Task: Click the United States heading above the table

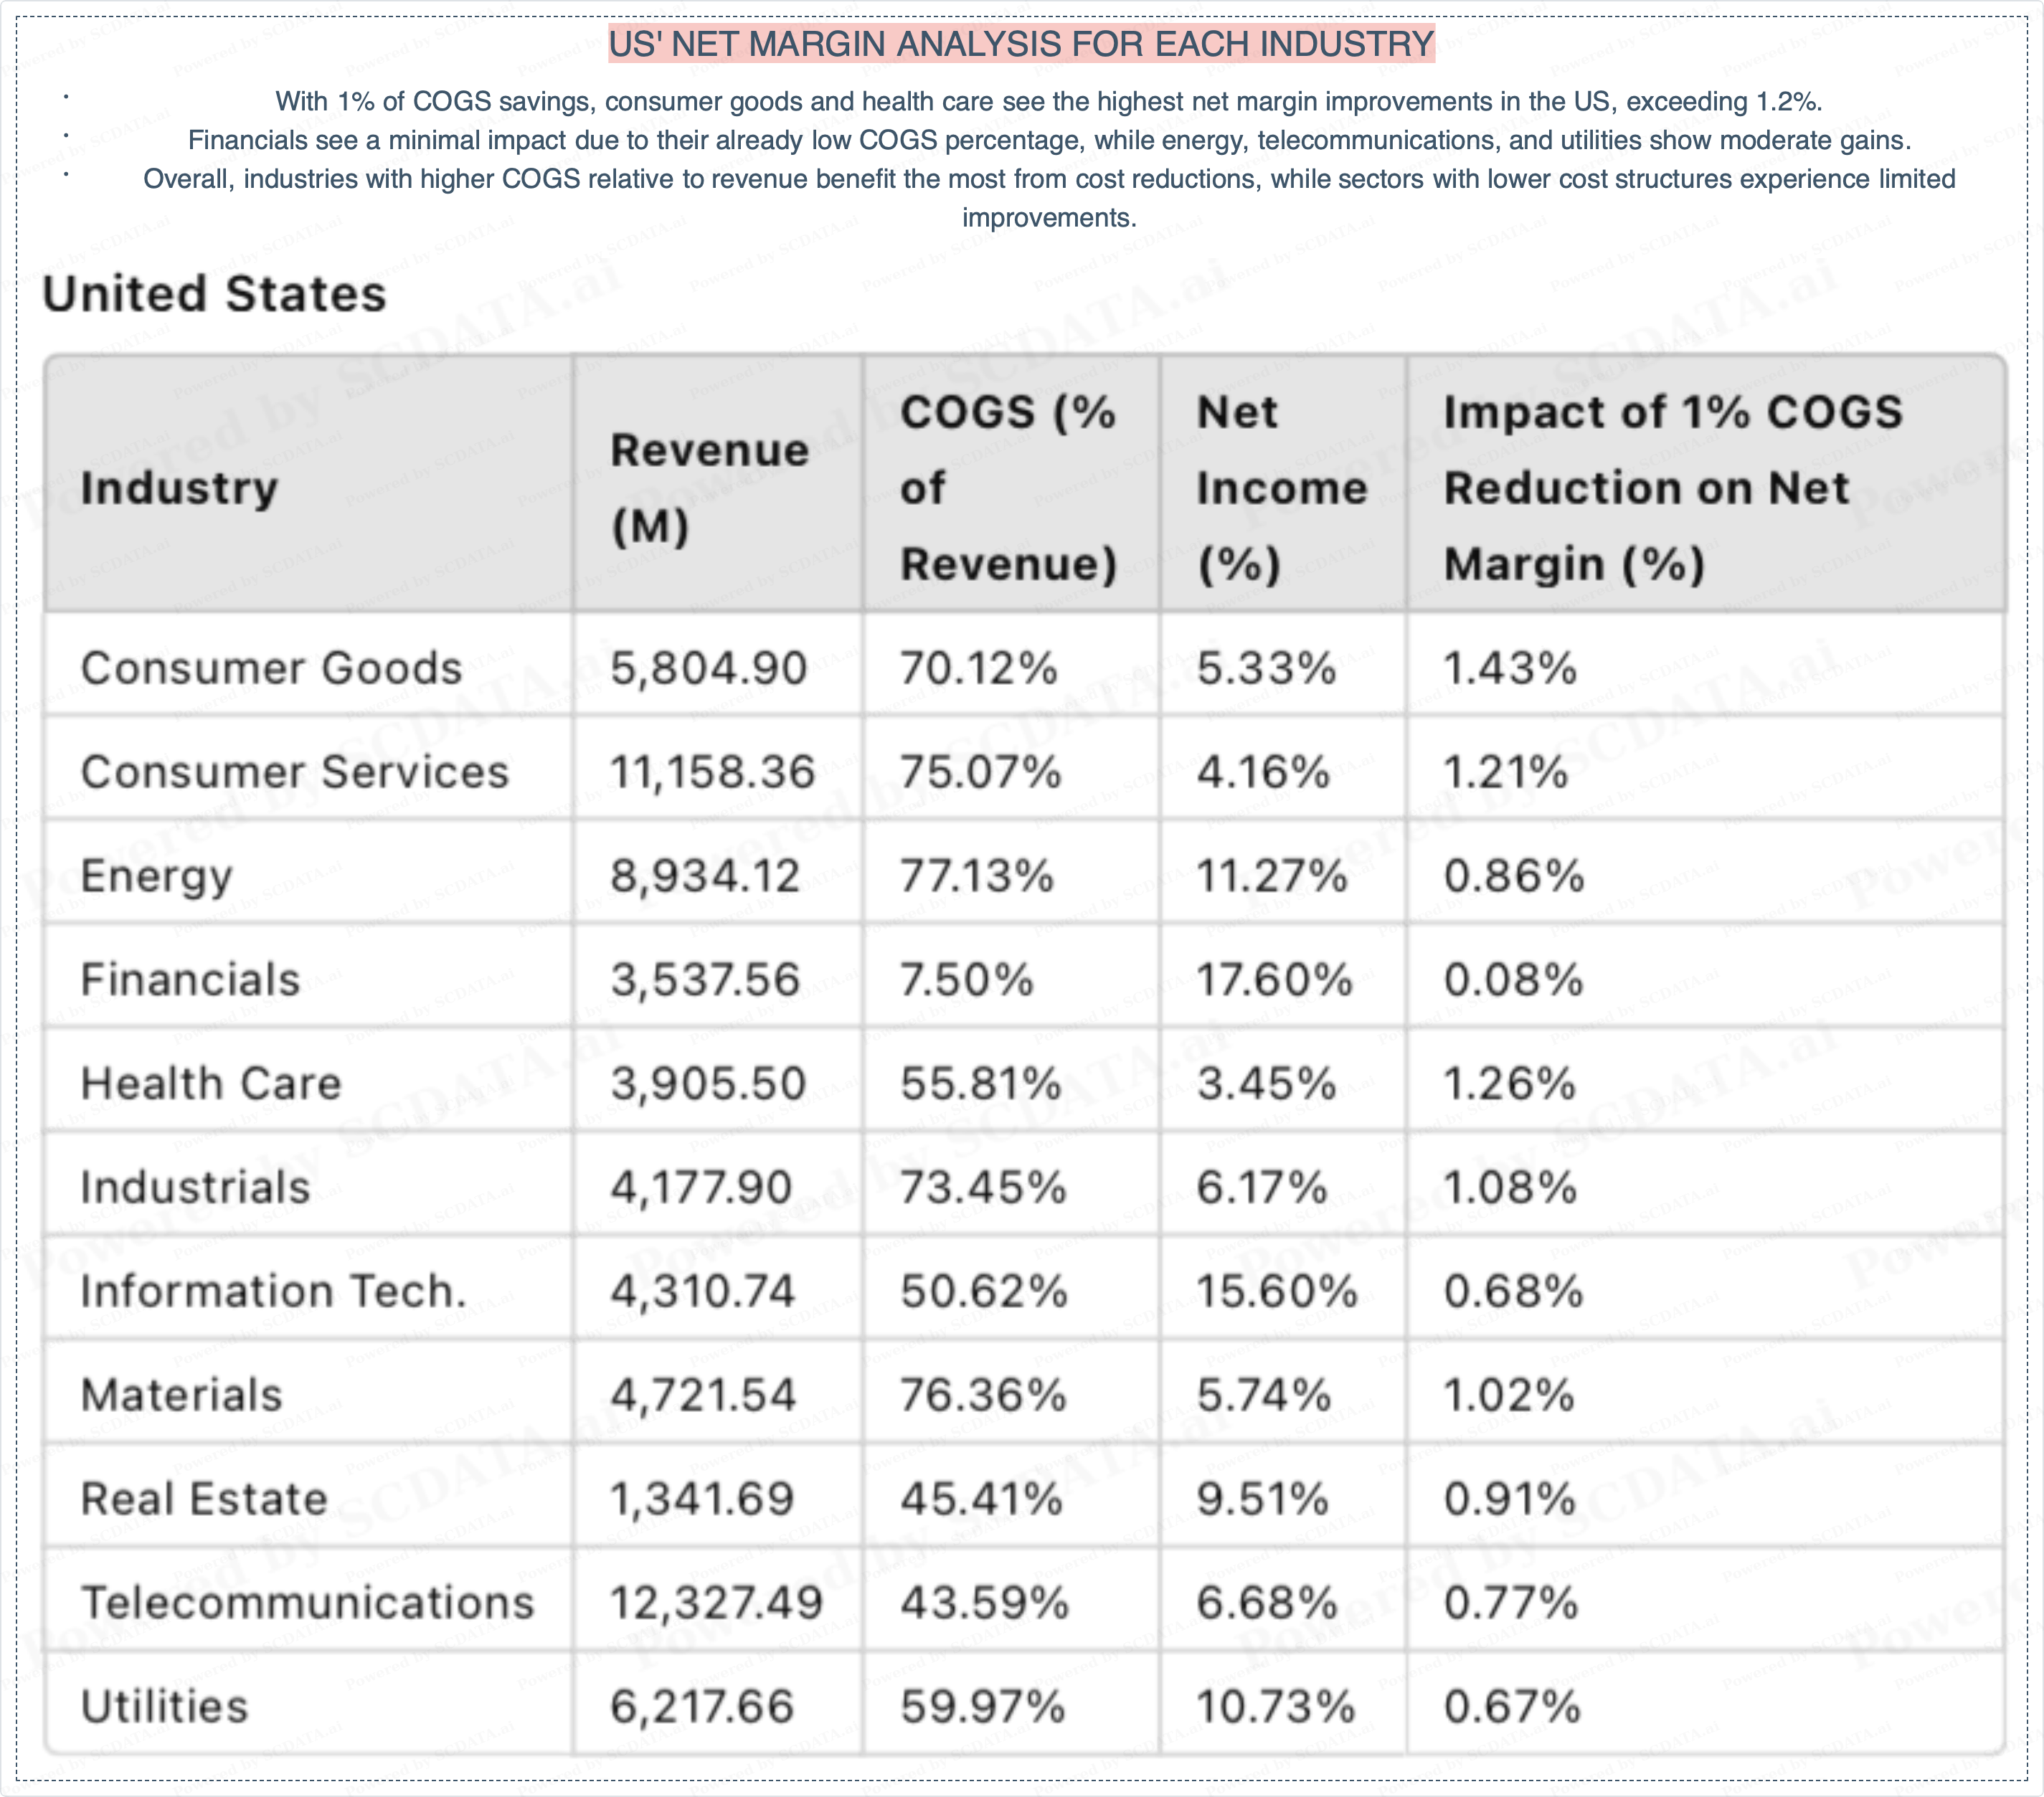Action: (214, 294)
